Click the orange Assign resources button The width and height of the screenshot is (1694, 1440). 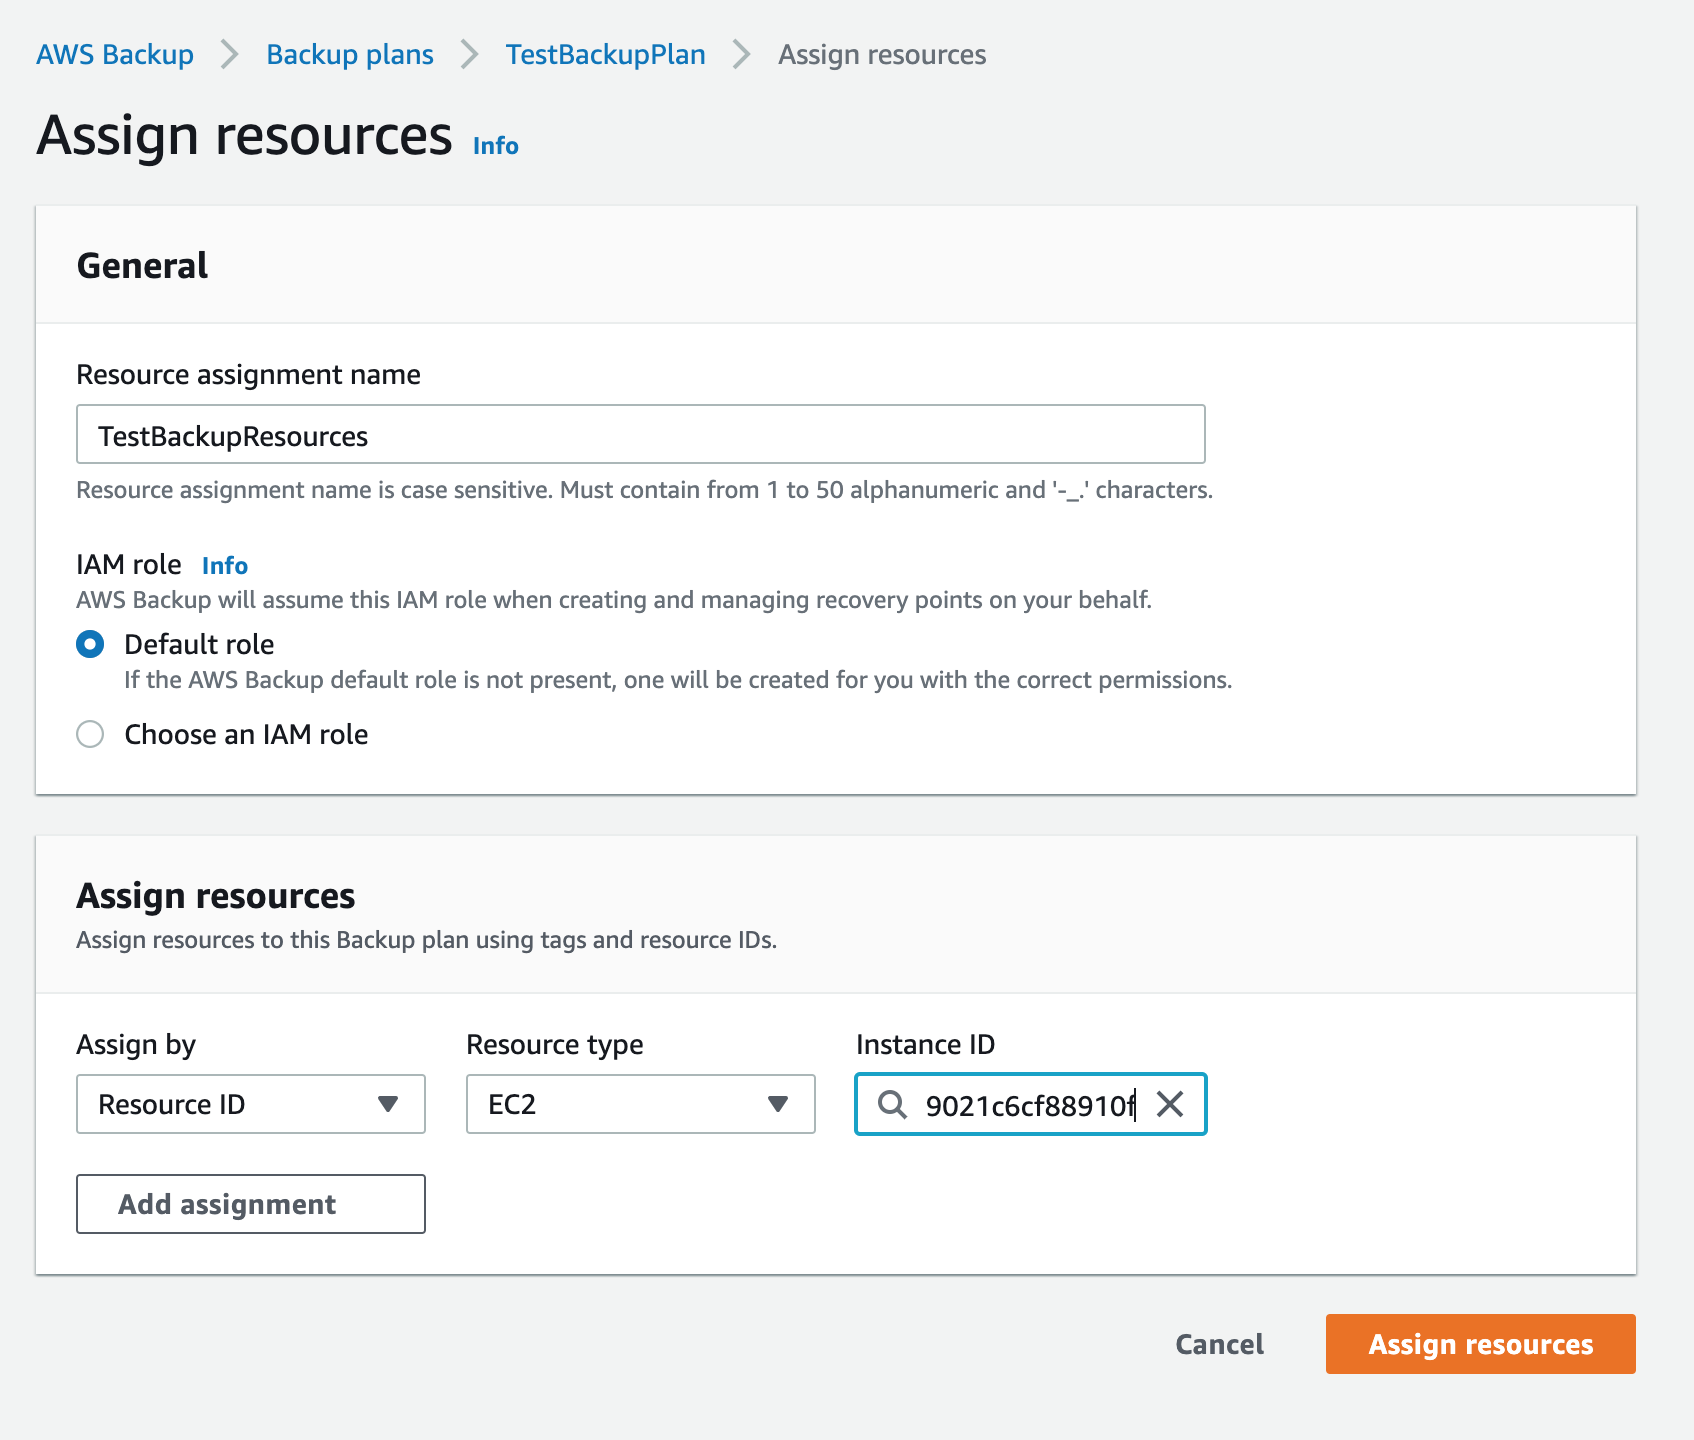[x=1481, y=1344]
